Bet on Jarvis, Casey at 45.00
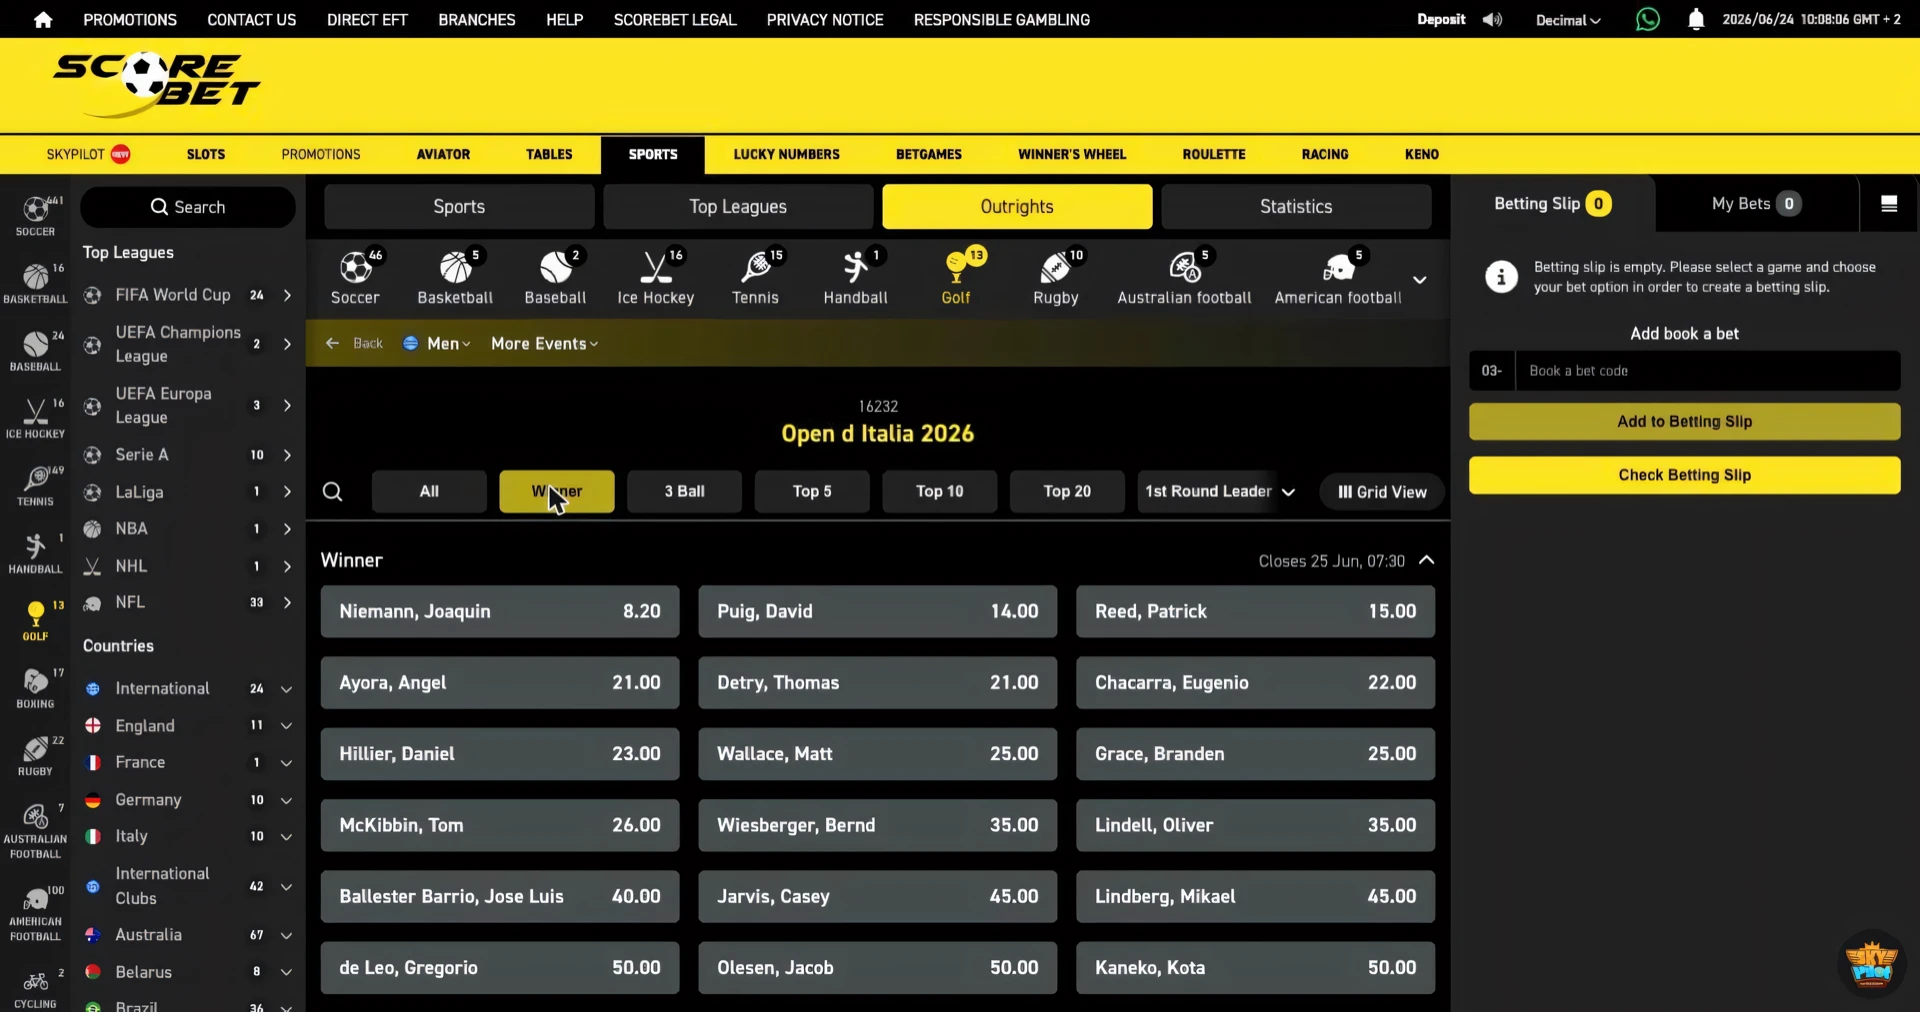This screenshot has width=1920, height=1012. tap(878, 897)
